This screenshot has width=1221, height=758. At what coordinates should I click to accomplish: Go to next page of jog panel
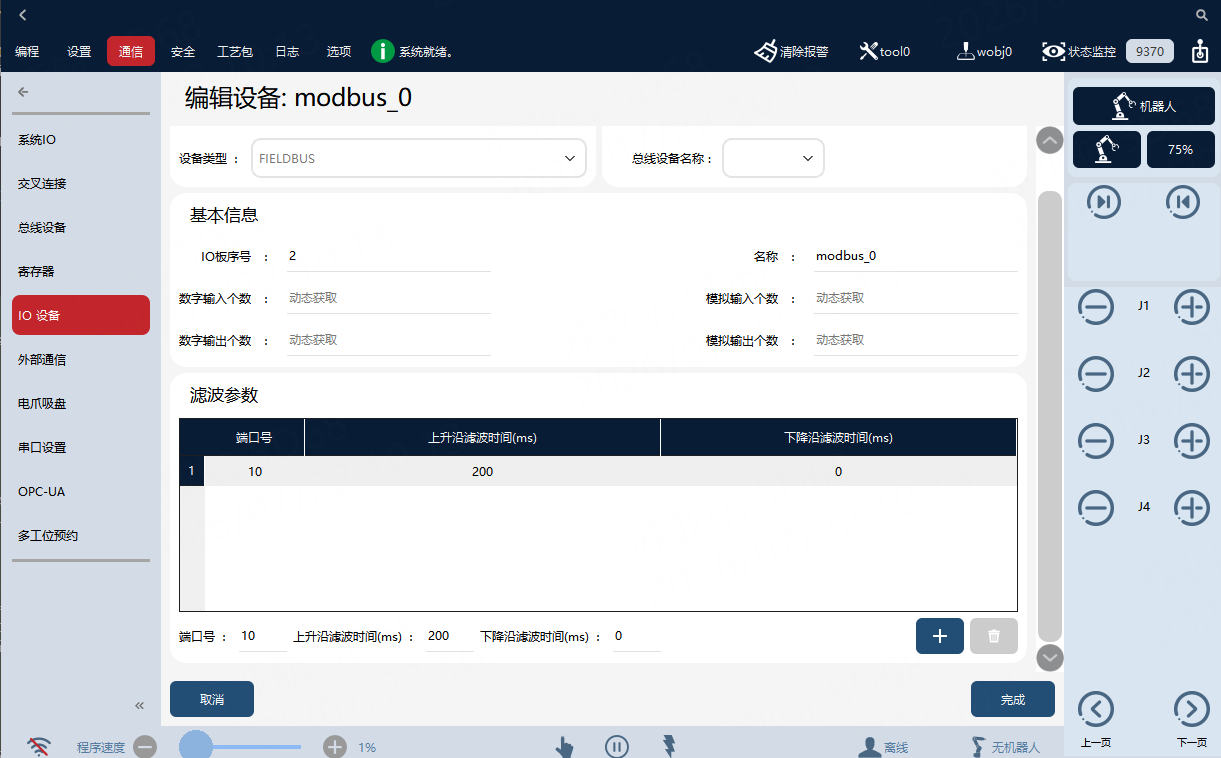click(1191, 709)
